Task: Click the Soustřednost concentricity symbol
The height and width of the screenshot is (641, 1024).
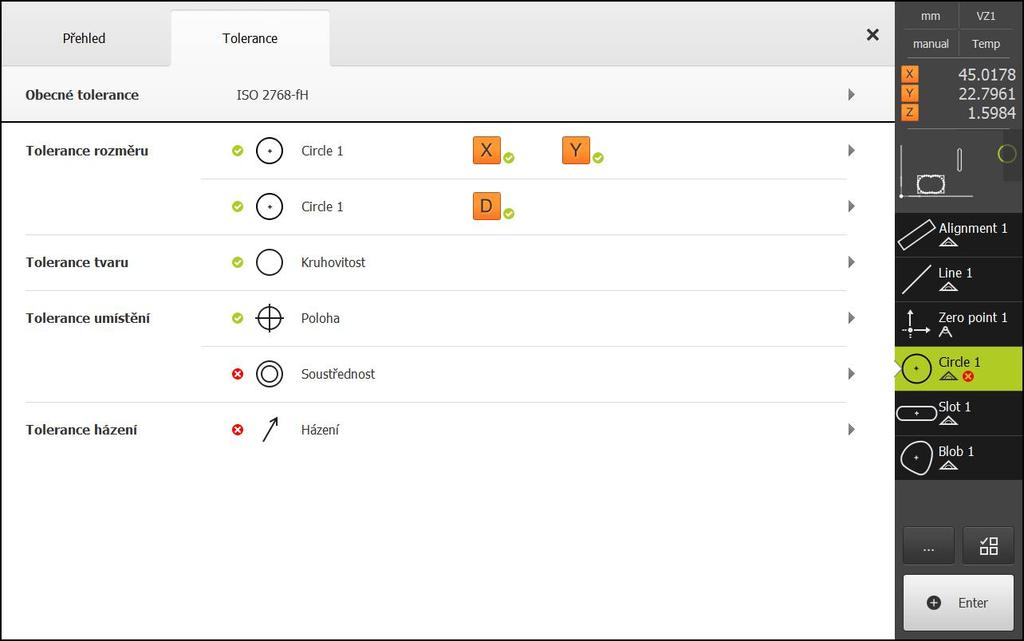Action: tap(269, 374)
